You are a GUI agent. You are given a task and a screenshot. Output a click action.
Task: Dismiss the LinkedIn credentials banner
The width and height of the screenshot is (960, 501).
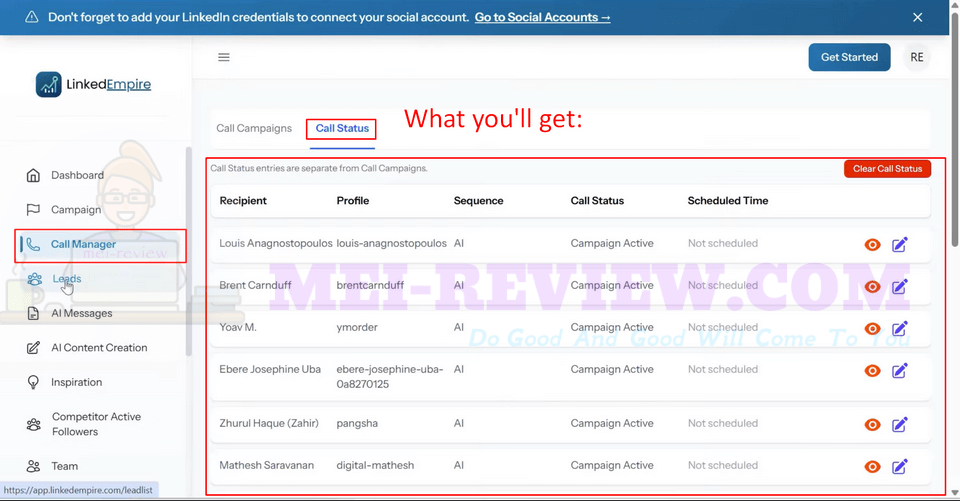tap(917, 17)
